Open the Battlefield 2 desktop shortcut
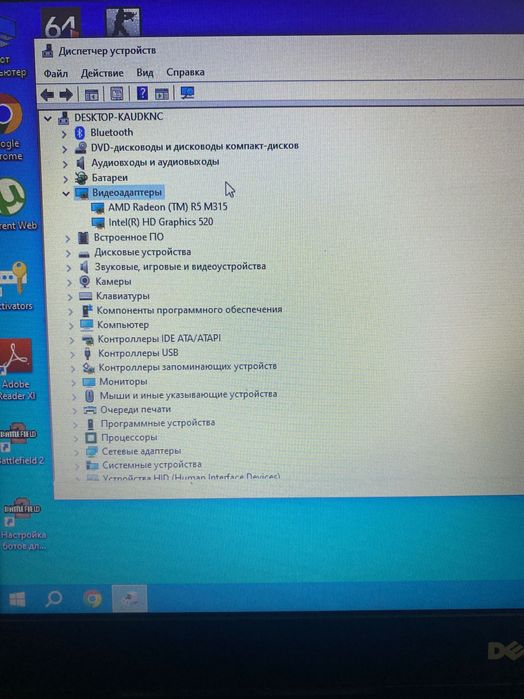Viewport: 524px width, 699px height. point(20,444)
